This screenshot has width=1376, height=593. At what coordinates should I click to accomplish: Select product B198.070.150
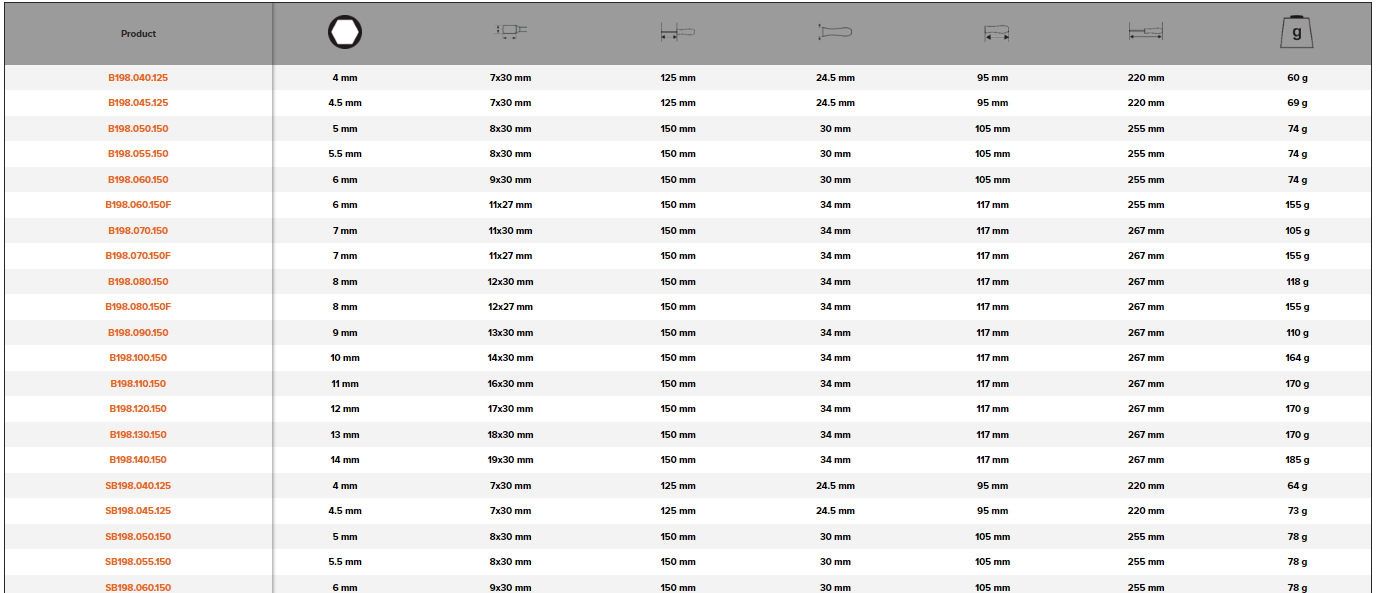138,231
